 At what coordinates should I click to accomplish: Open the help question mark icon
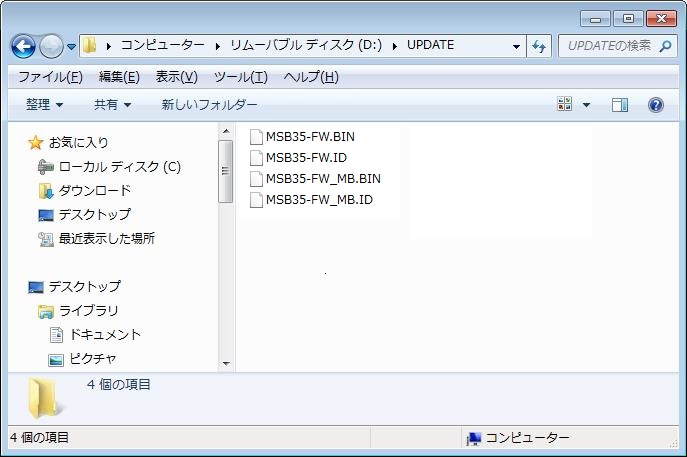click(656, 105)
